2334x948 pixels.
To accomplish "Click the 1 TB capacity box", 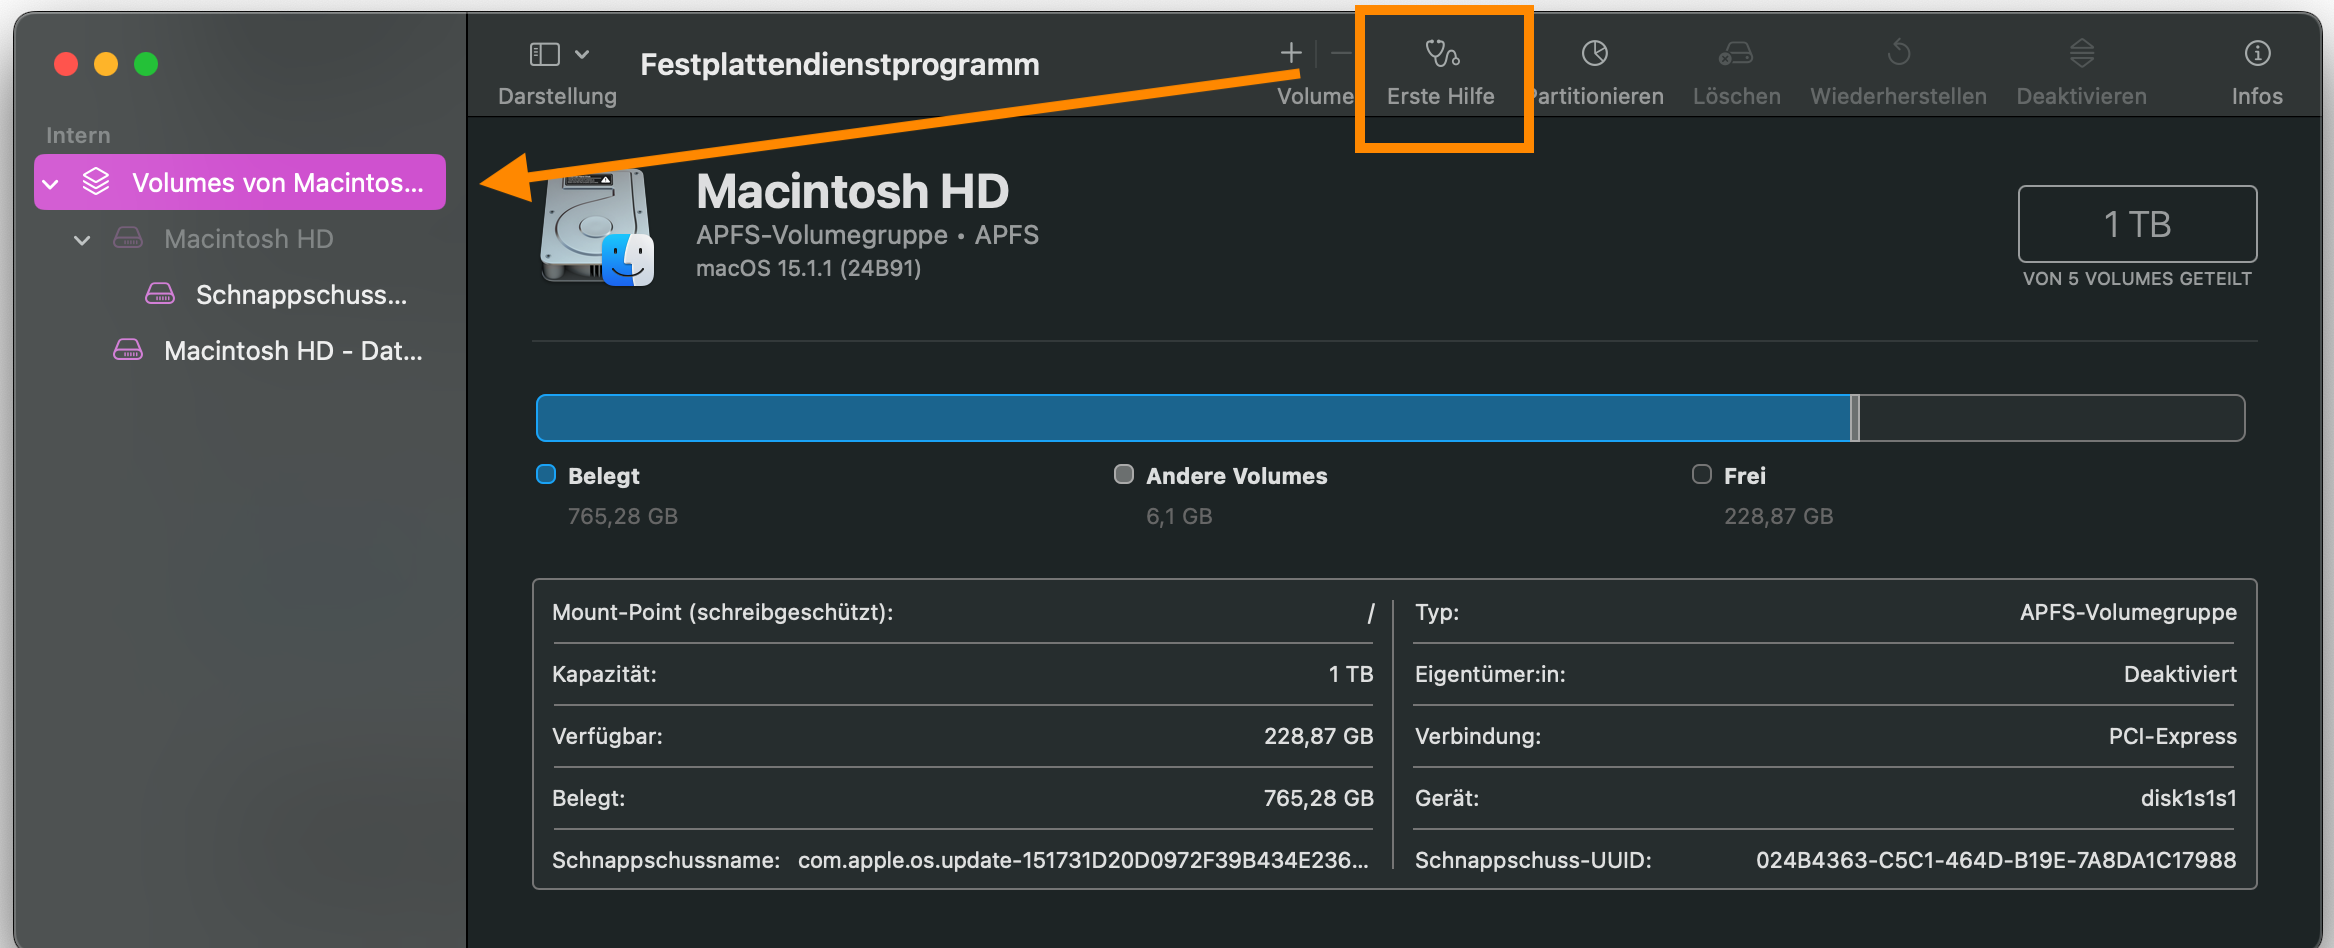I will (x=2136, y=225).
